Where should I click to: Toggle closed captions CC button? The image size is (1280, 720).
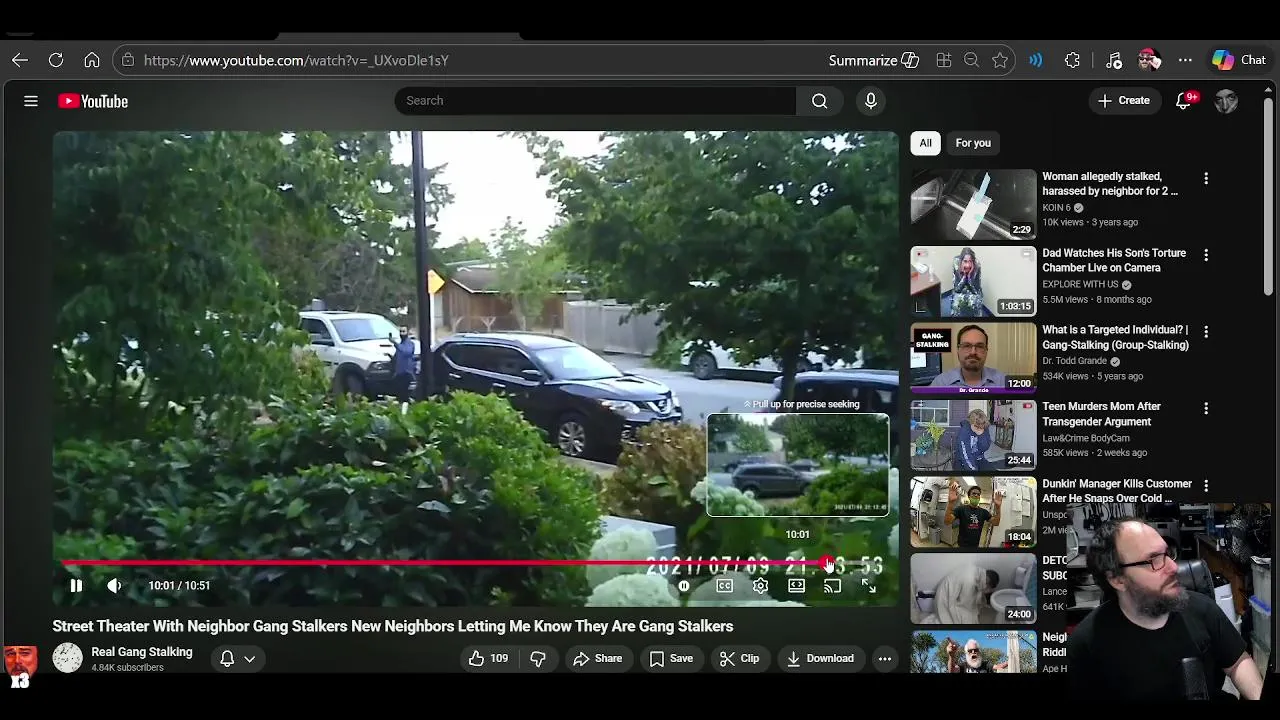724,586
